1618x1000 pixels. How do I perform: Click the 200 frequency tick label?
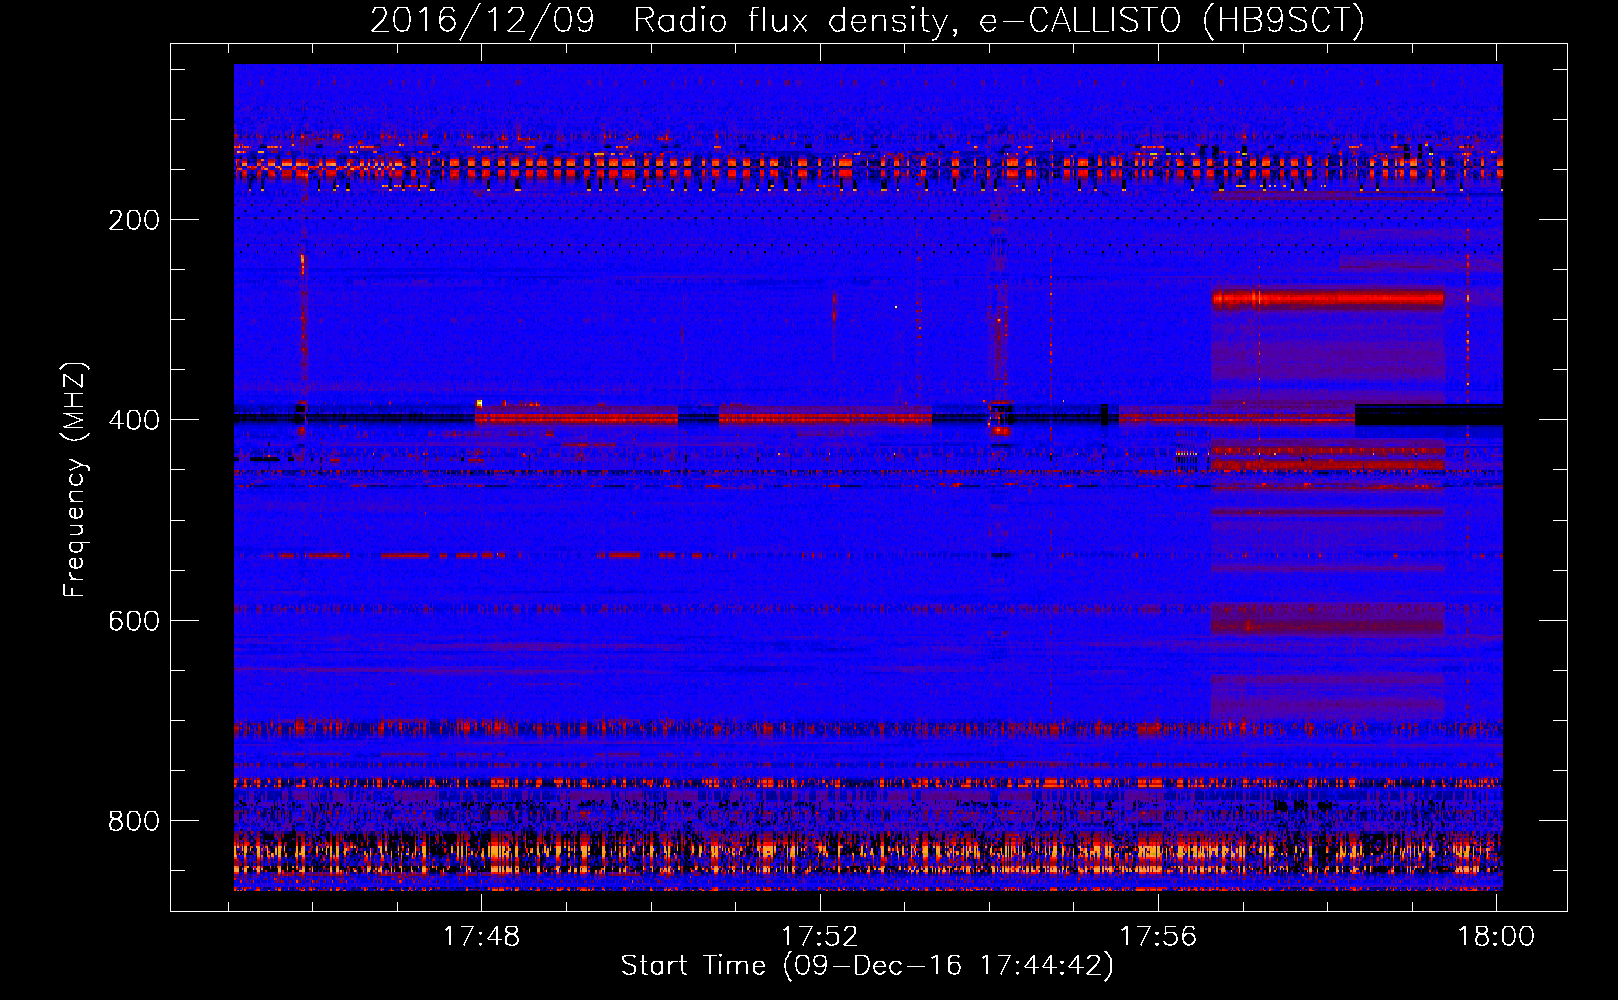(x=134, y=220)
